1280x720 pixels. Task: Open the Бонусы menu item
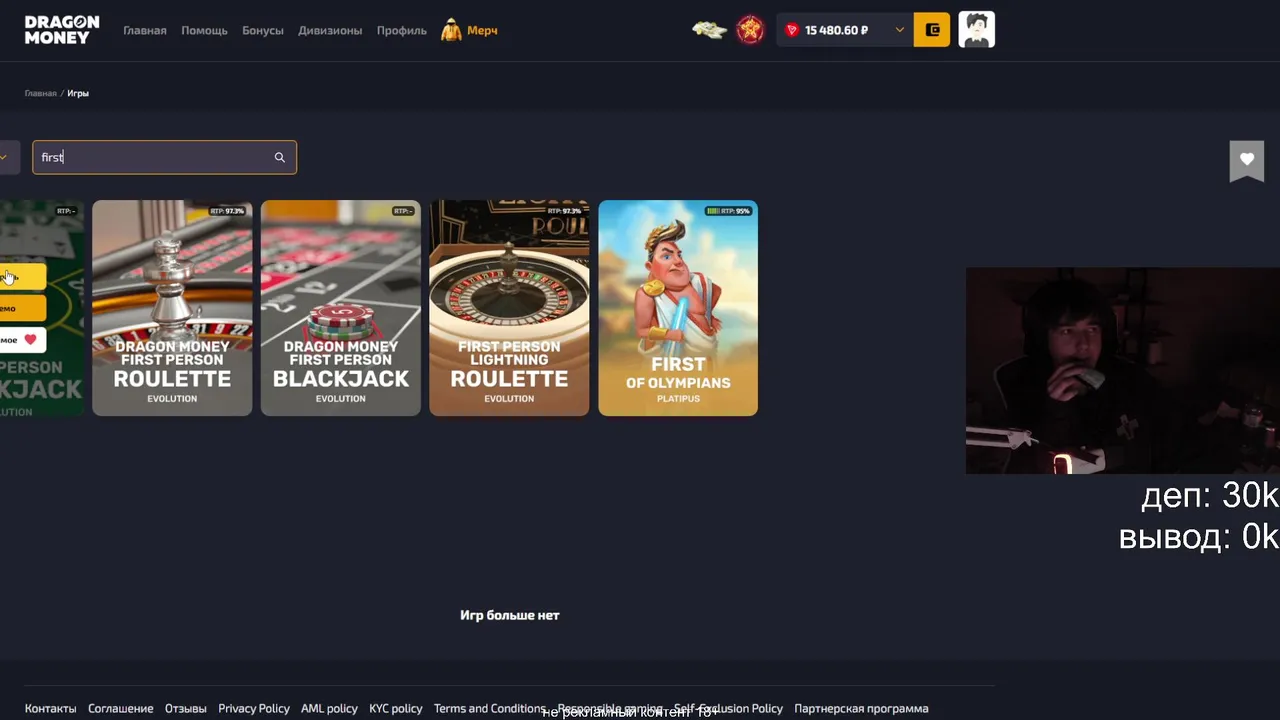[x=263, y=30]
